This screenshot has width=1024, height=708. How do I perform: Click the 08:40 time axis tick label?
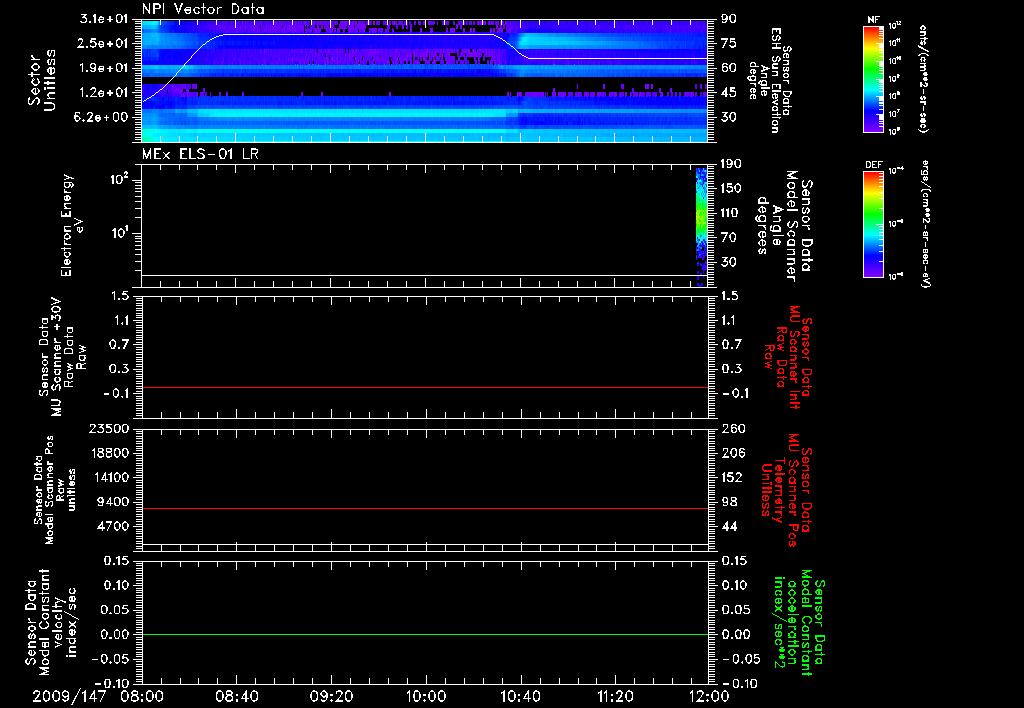238,695
